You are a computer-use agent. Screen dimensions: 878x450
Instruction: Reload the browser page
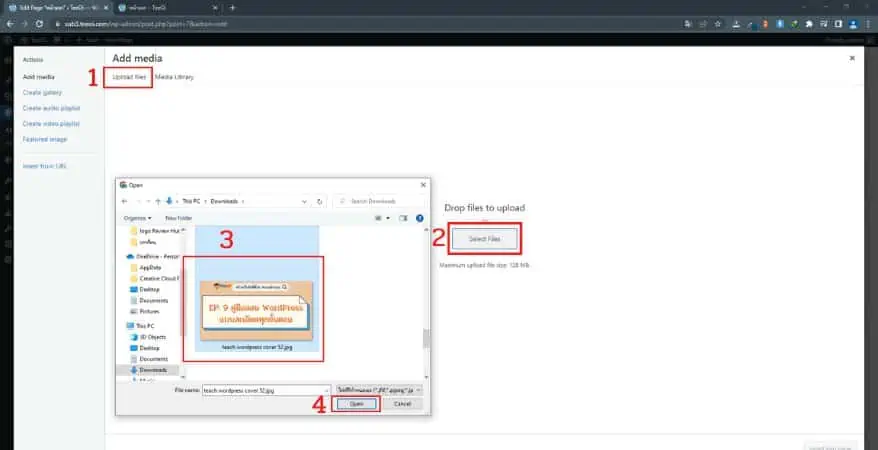click(x=39, y=24)
